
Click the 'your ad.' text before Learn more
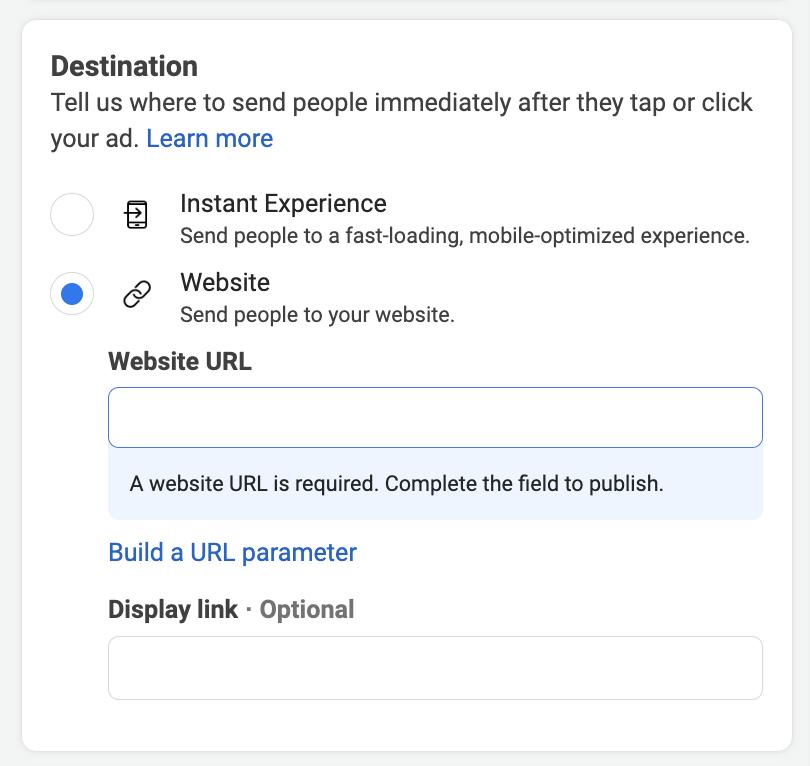click(x=95, y=138)
